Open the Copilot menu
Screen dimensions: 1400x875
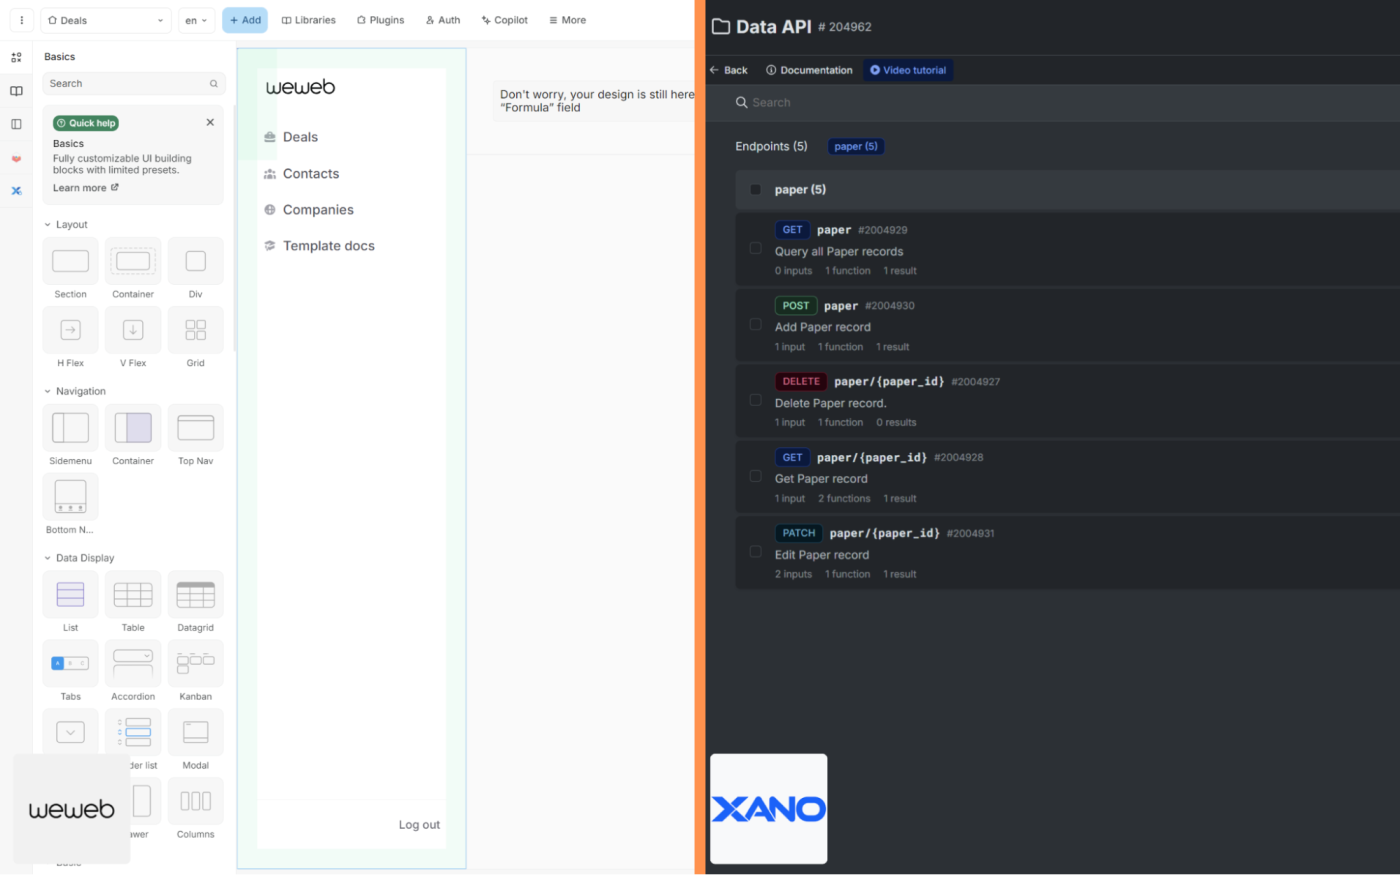pyautogui.click(x=505, y=20)
